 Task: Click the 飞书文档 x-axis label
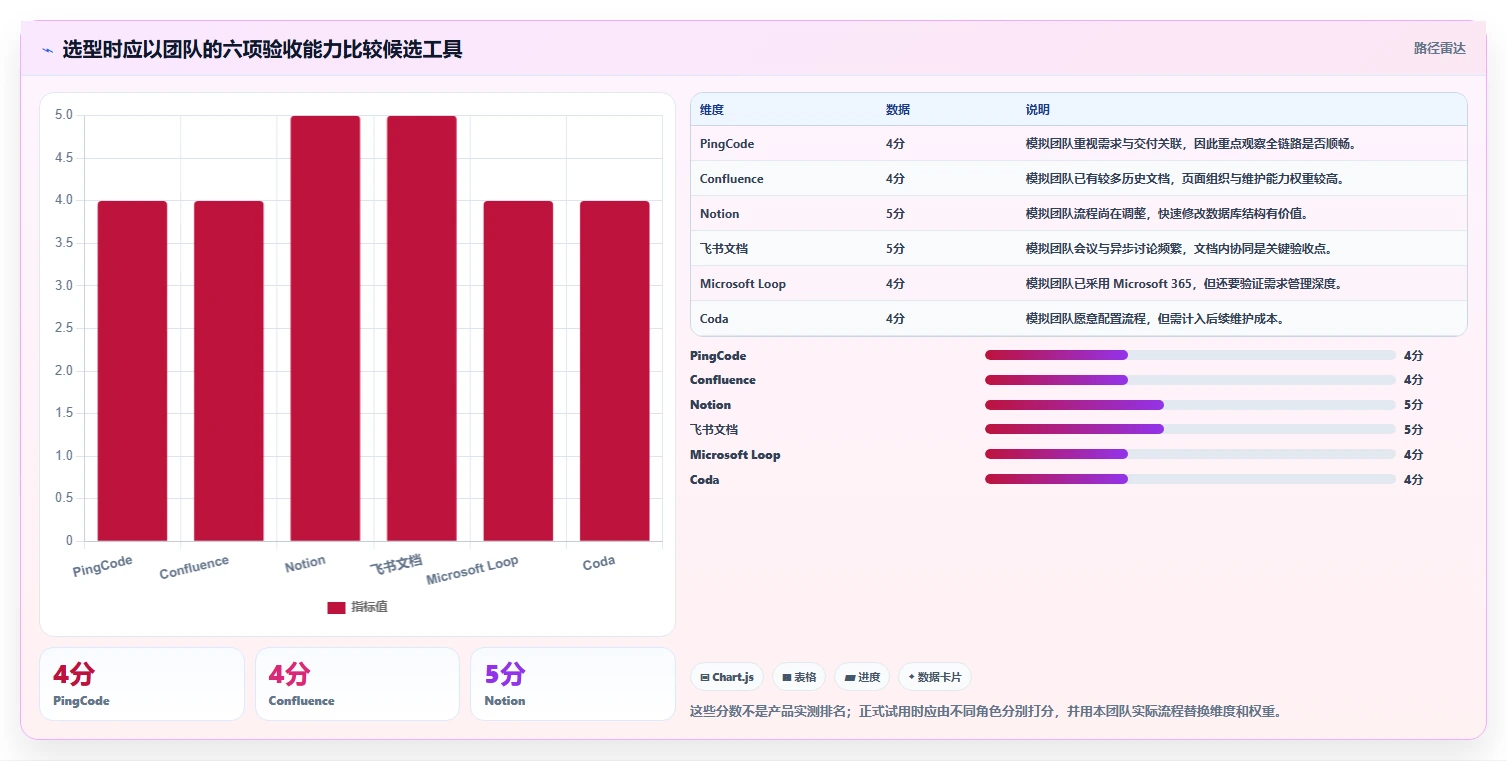396,565
